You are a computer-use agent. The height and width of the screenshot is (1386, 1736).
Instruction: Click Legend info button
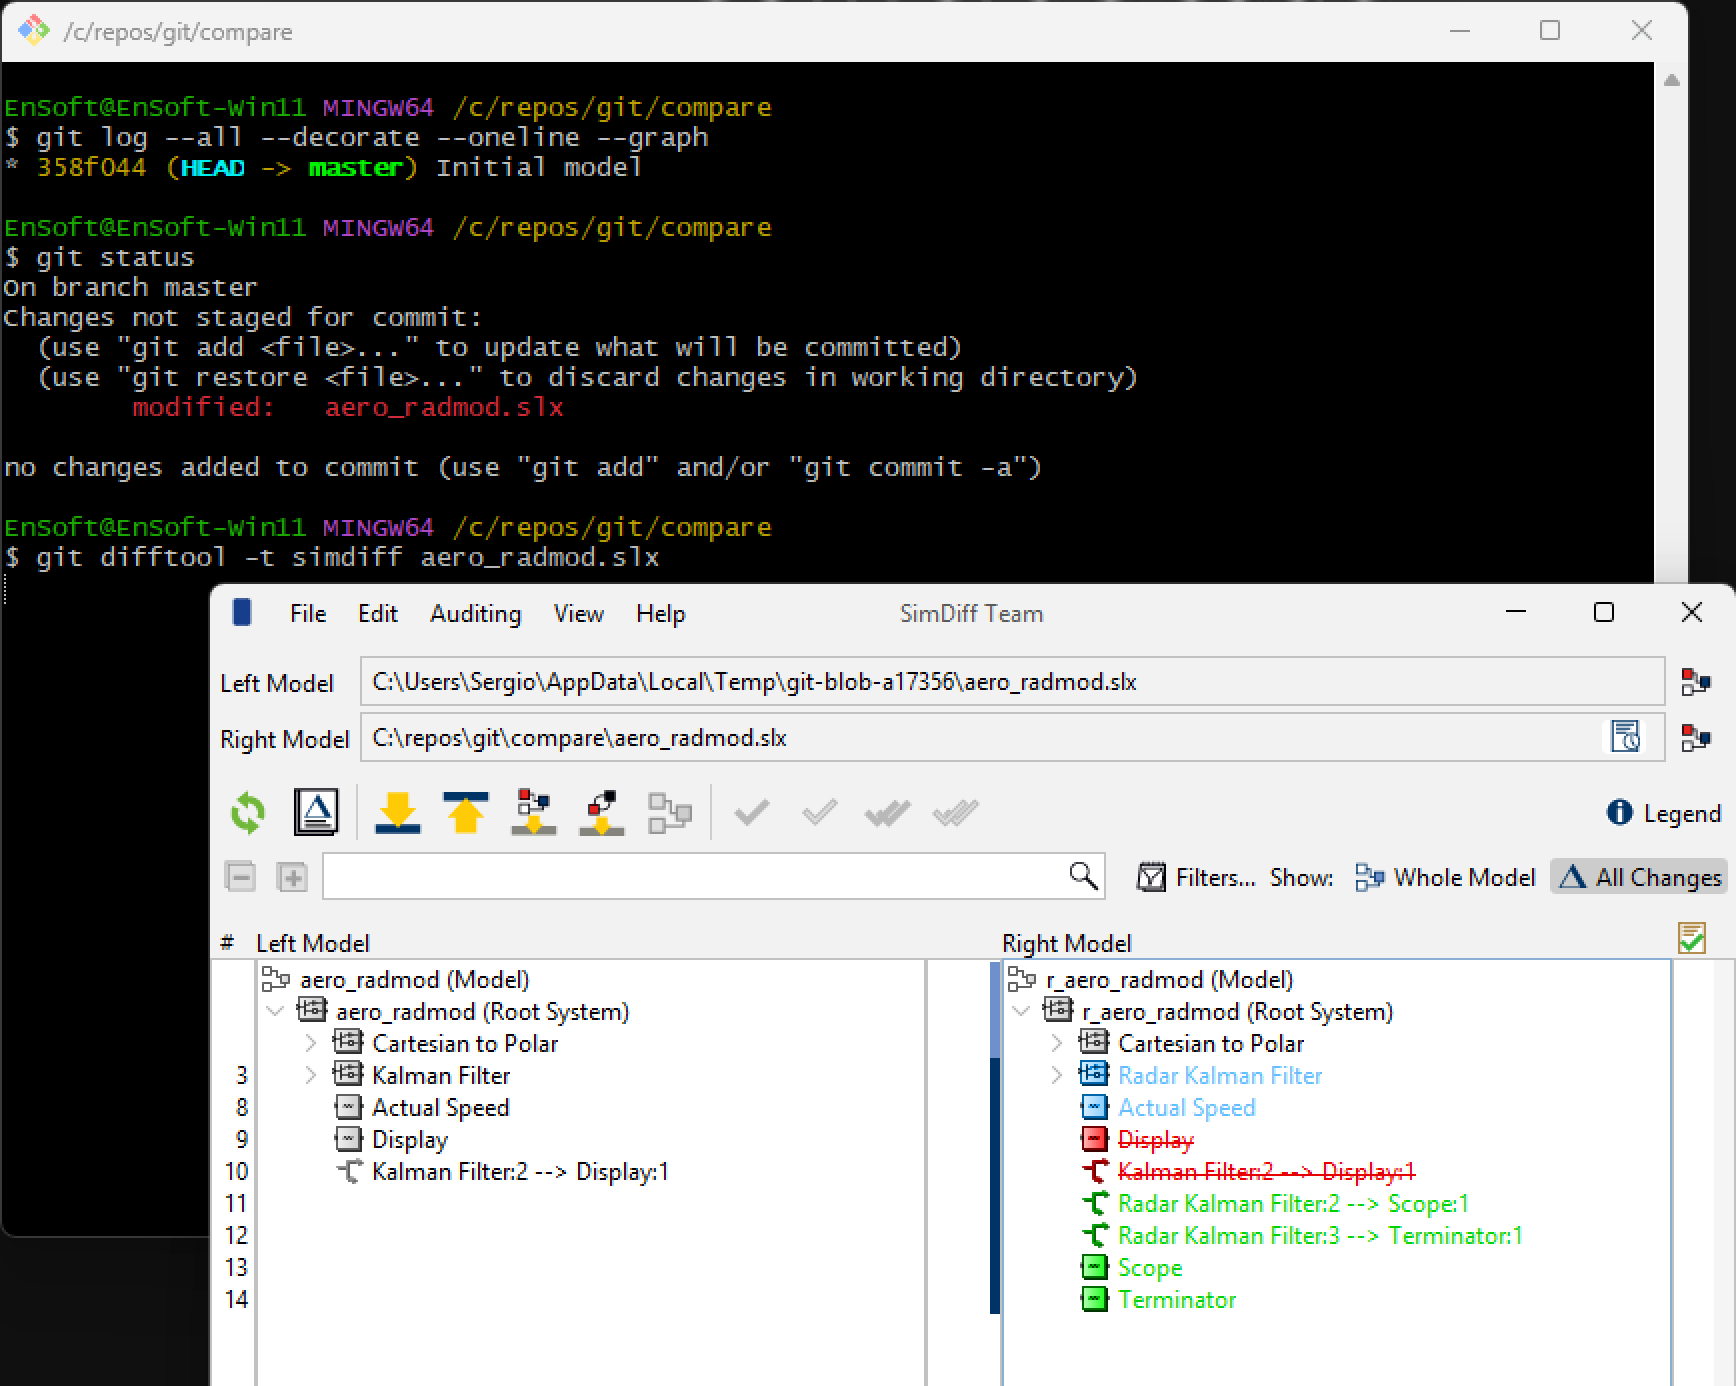pos(1664,813)
